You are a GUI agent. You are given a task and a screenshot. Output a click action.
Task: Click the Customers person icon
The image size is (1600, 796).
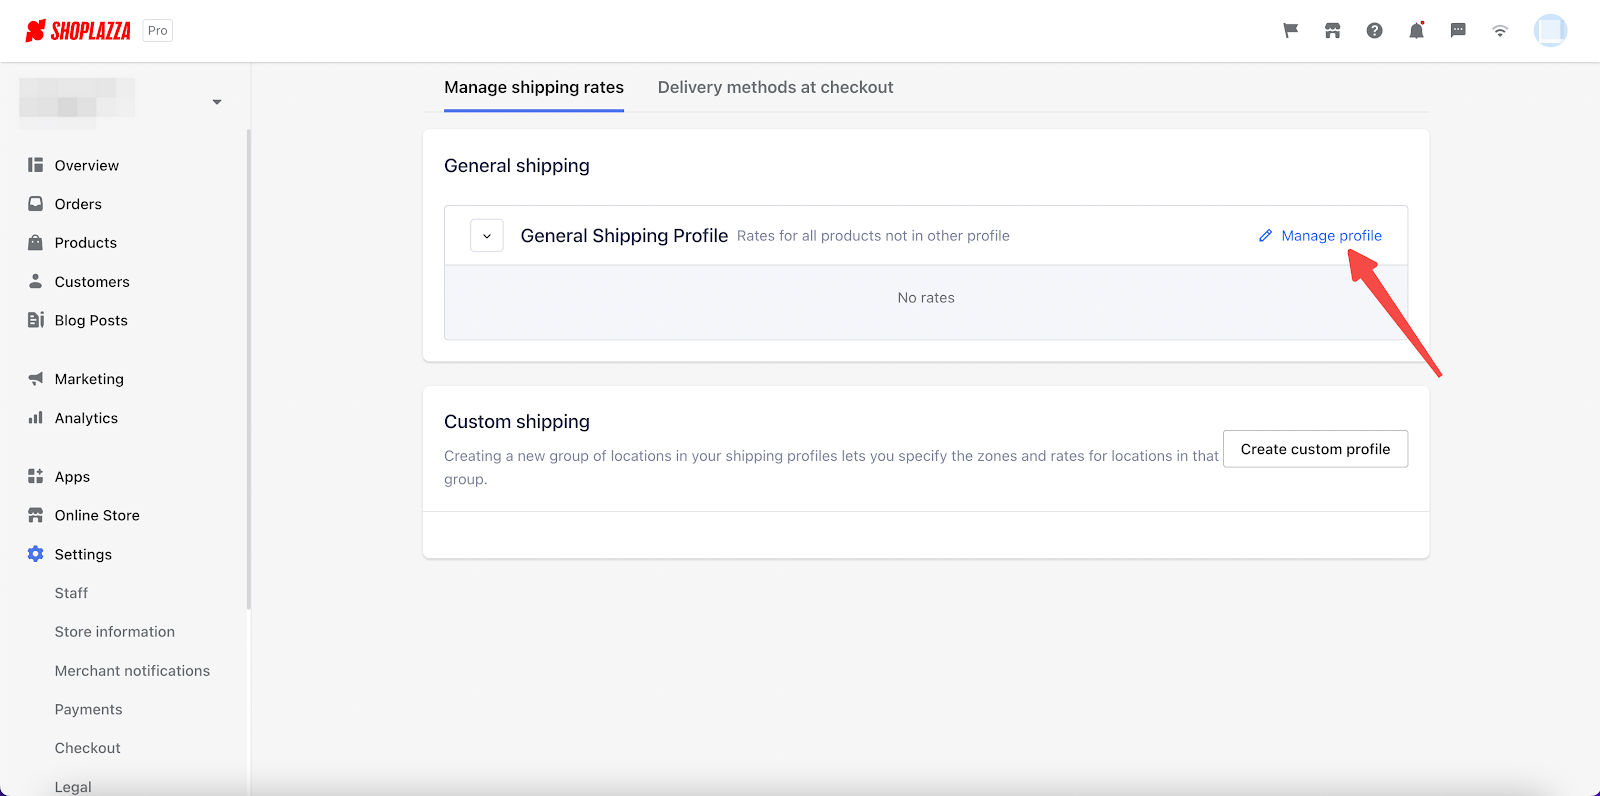pyautogui.click(x=36, y=282)
